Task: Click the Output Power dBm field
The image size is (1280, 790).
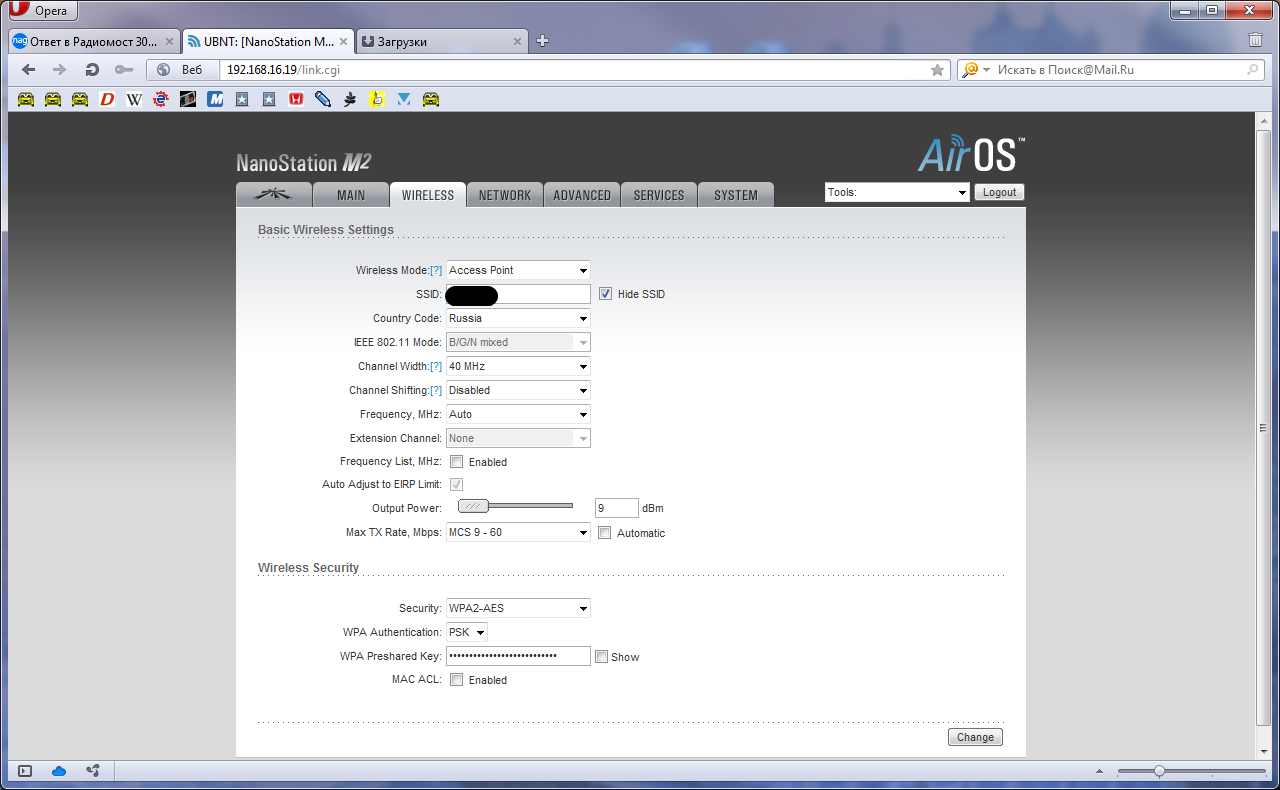Action: (x=616, y=508)
